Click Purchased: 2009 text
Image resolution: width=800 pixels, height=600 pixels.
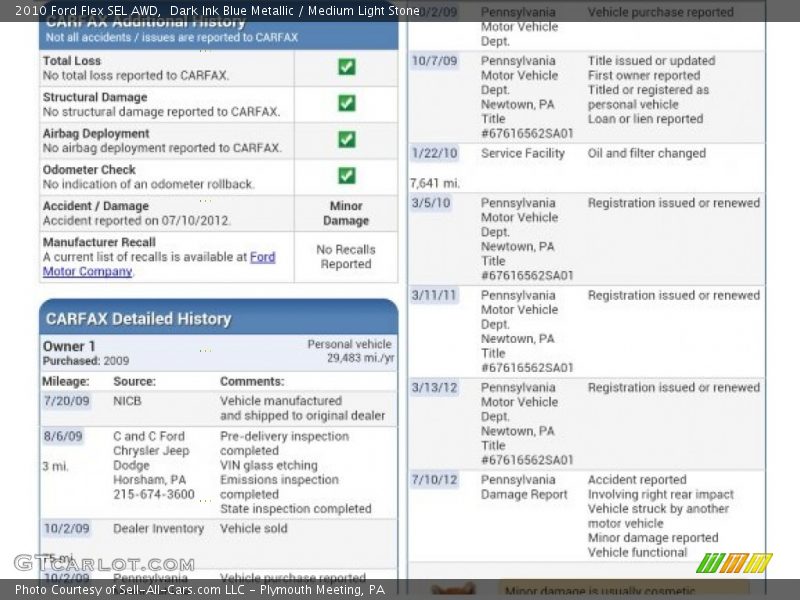(x=86, y=361)
